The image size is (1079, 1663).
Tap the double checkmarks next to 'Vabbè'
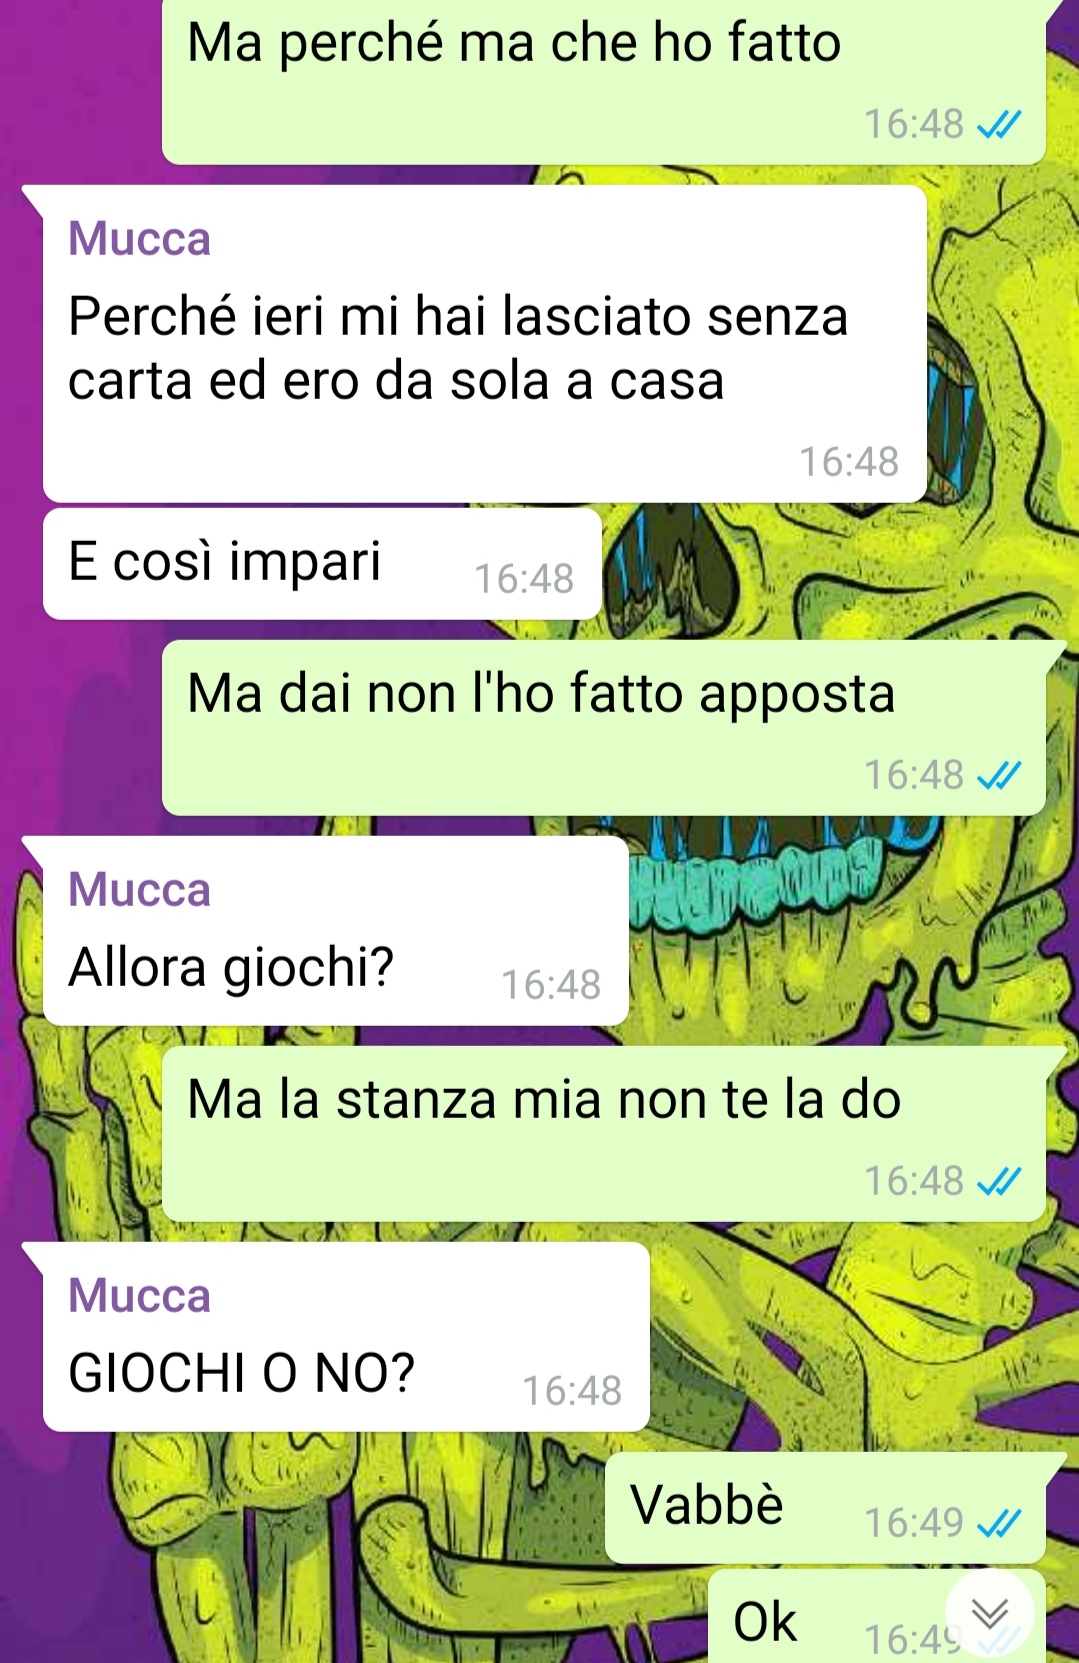coord(998,1523)
